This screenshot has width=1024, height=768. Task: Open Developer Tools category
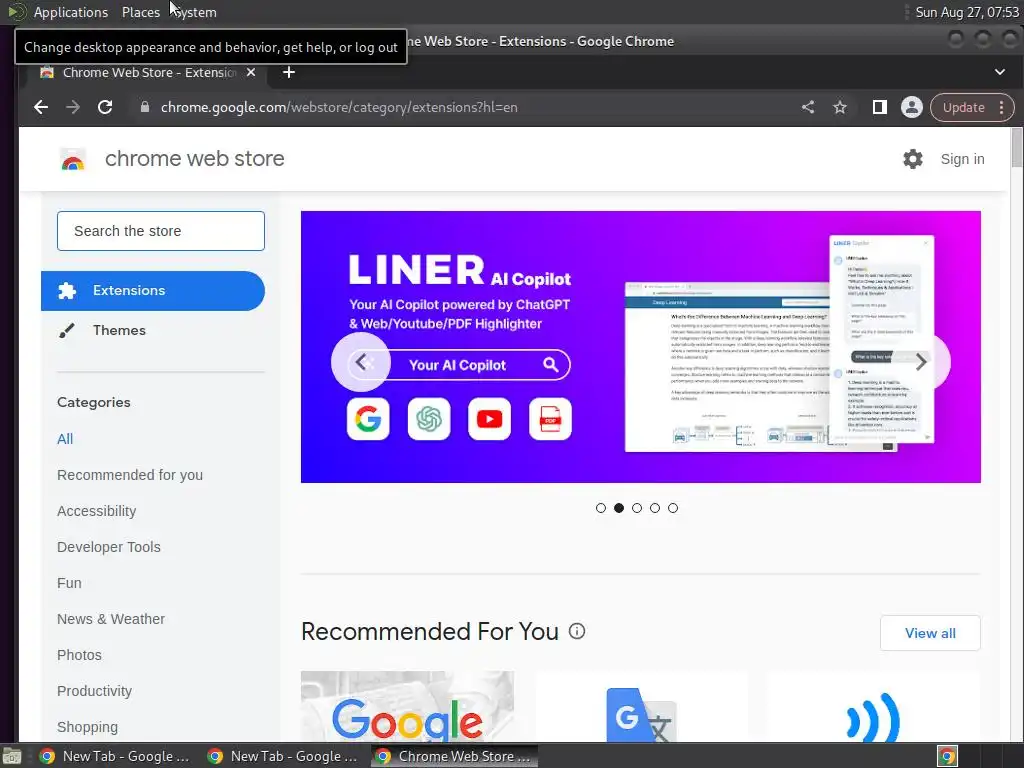(x=108, y=547)
